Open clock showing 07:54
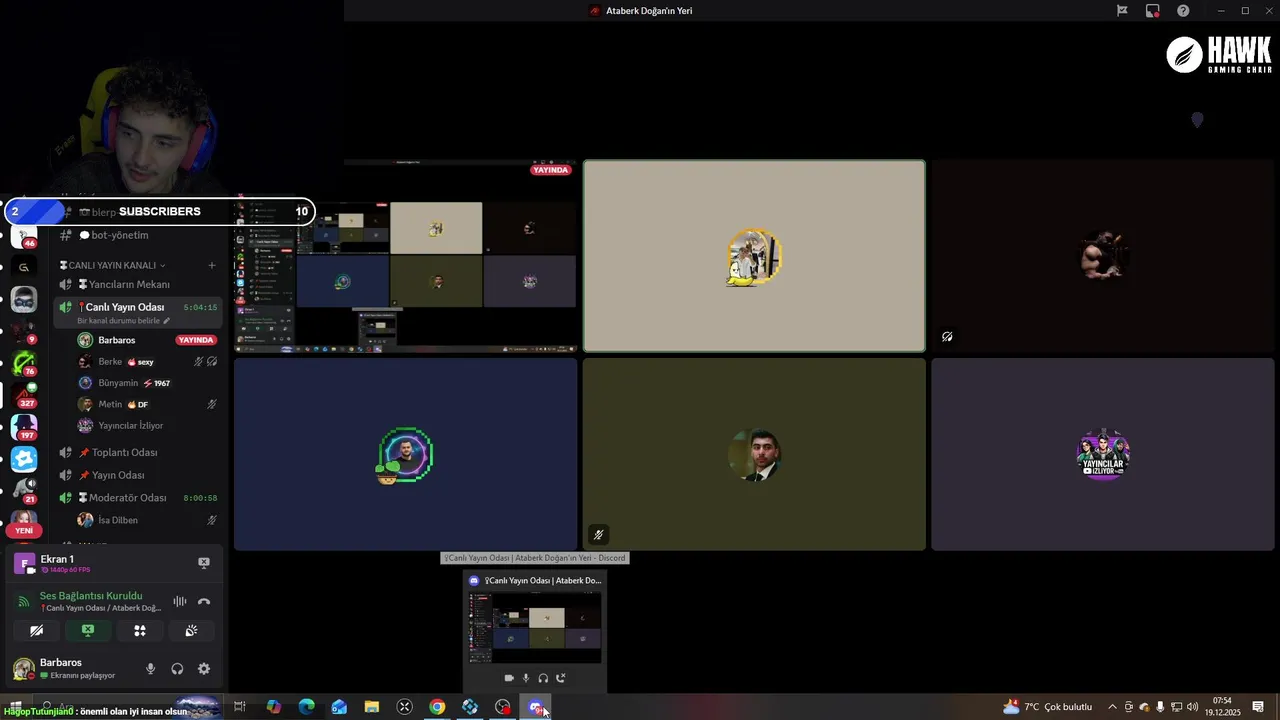The width and height of the screenshot is (1280, 720). (x=1222, y=706)
